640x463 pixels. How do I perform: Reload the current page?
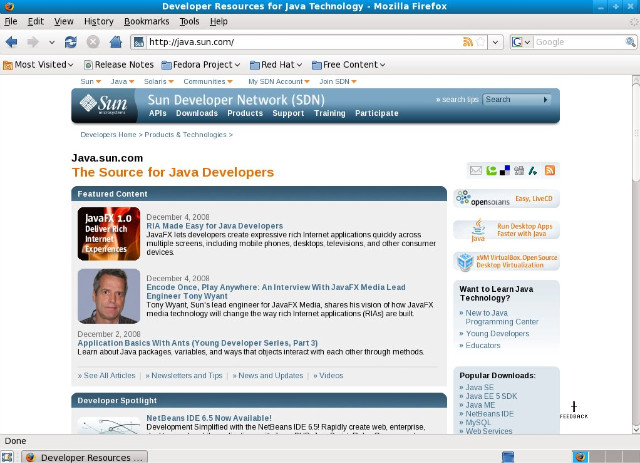coord(71,42)
